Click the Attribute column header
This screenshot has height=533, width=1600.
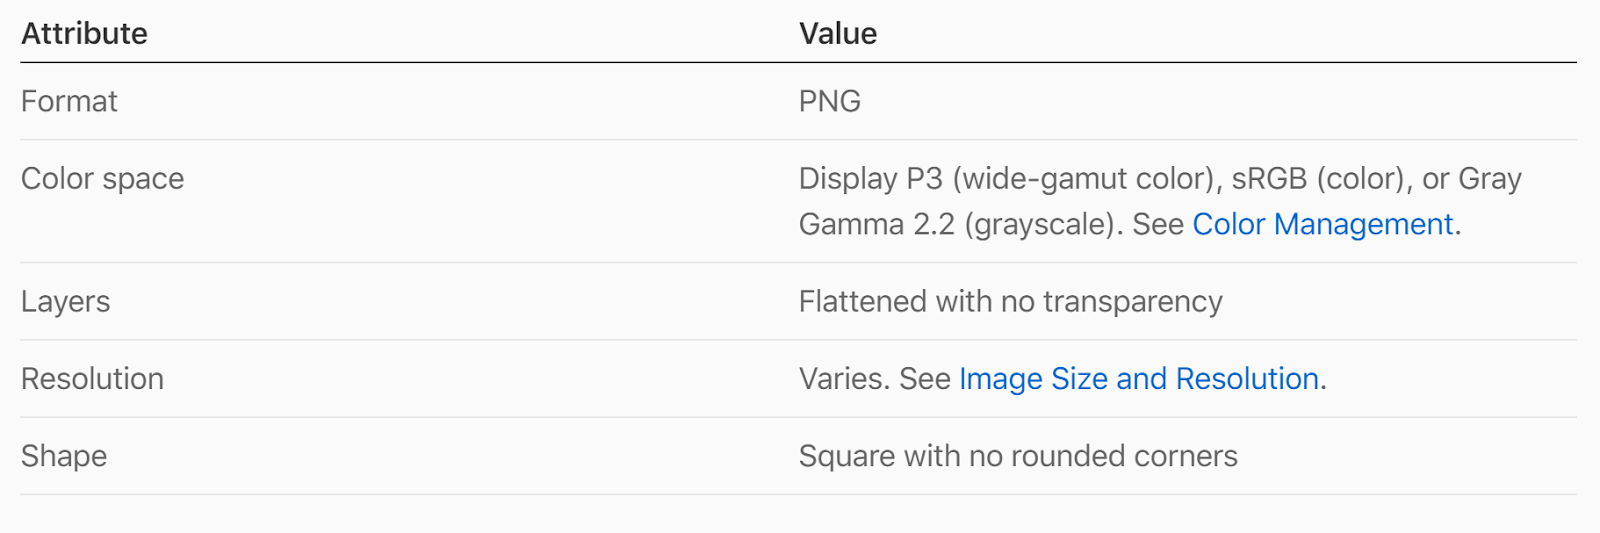(84, 34)
